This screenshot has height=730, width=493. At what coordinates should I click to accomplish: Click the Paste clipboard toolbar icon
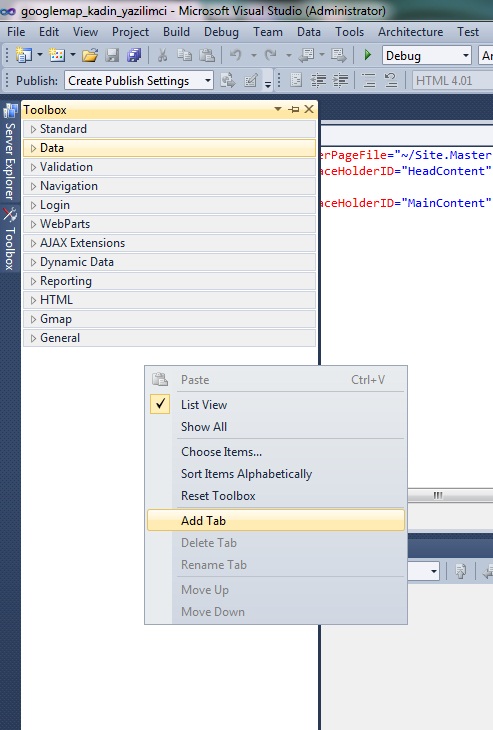tap(207, 56)
